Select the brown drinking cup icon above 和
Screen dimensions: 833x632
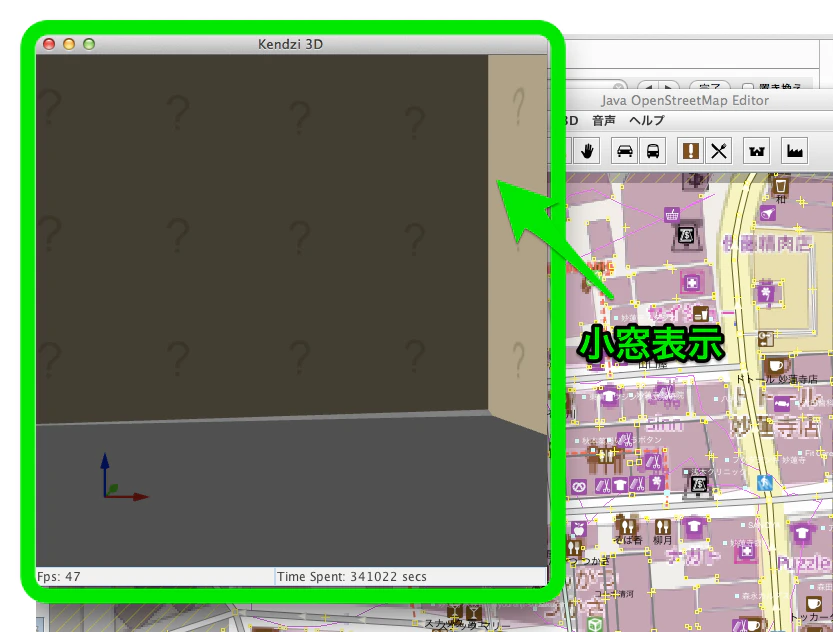coord(780,186)
